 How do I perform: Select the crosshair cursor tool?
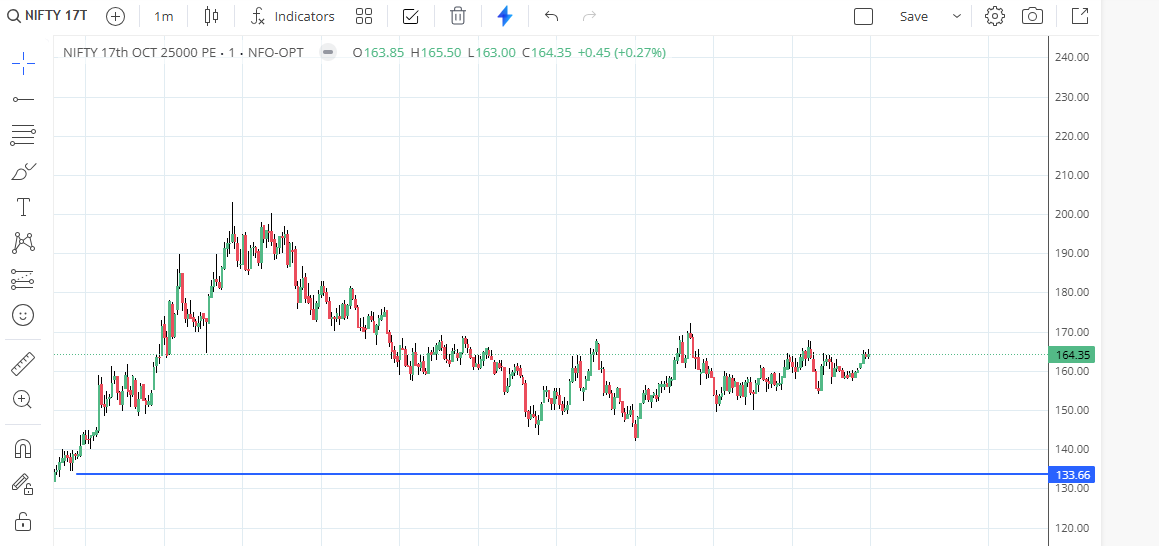point(23,64)
